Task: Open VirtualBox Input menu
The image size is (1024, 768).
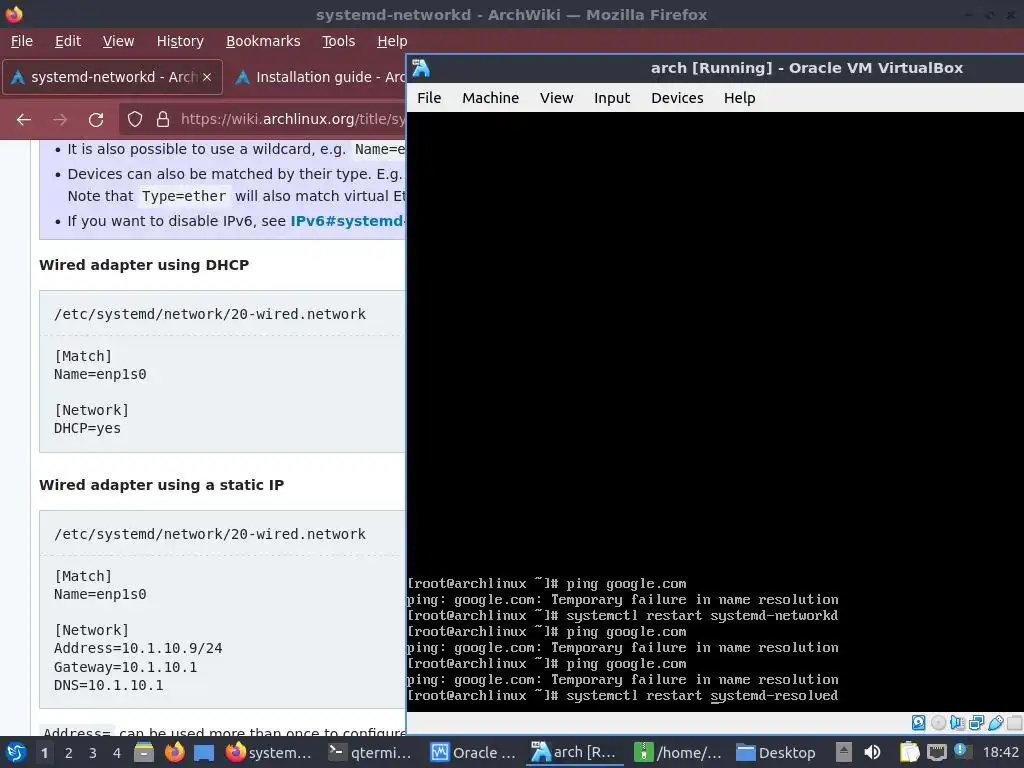Action: click(x=612, y=98)
